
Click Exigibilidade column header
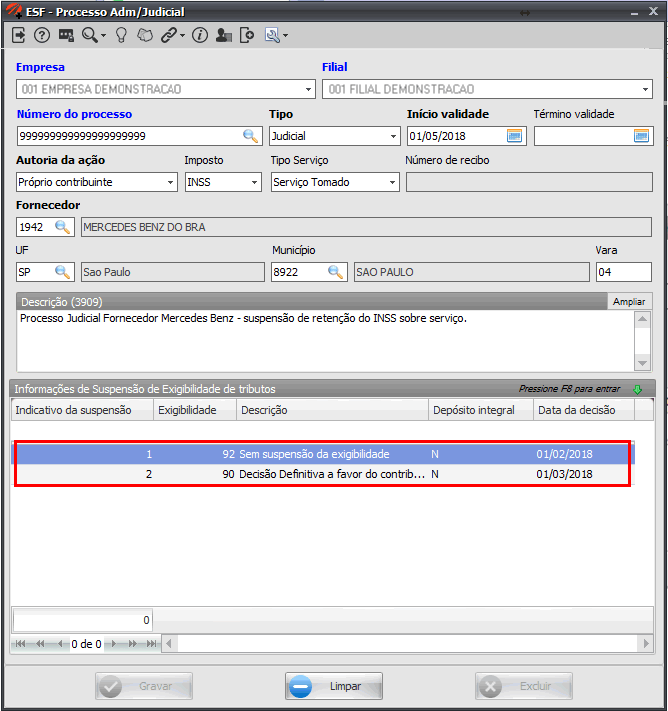pyautogui.click(x=195, y=410)
